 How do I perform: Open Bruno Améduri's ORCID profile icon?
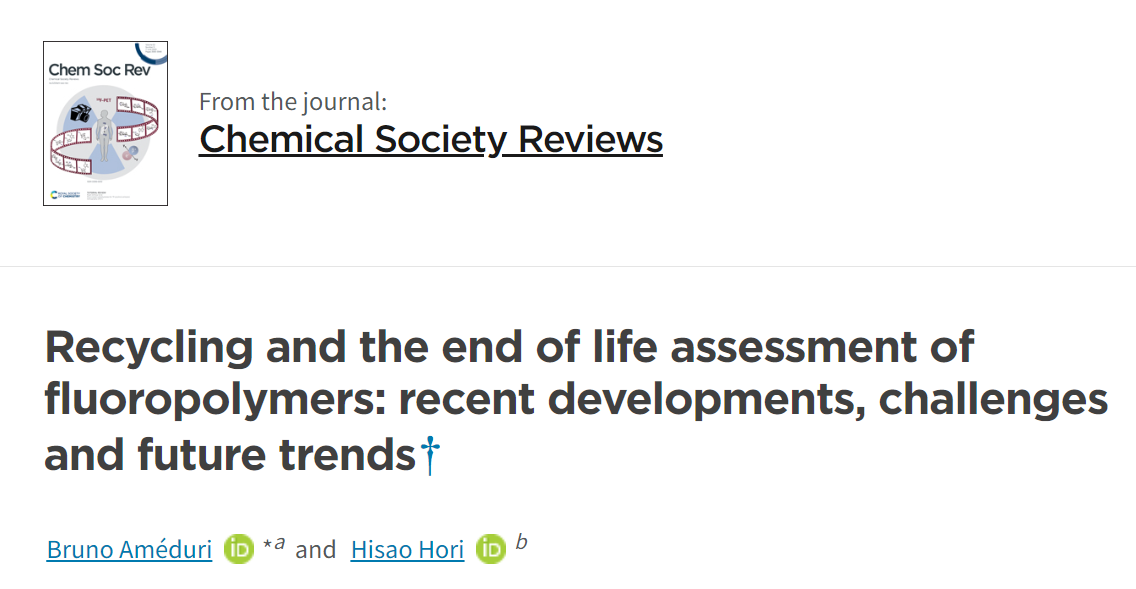(238, 549)
